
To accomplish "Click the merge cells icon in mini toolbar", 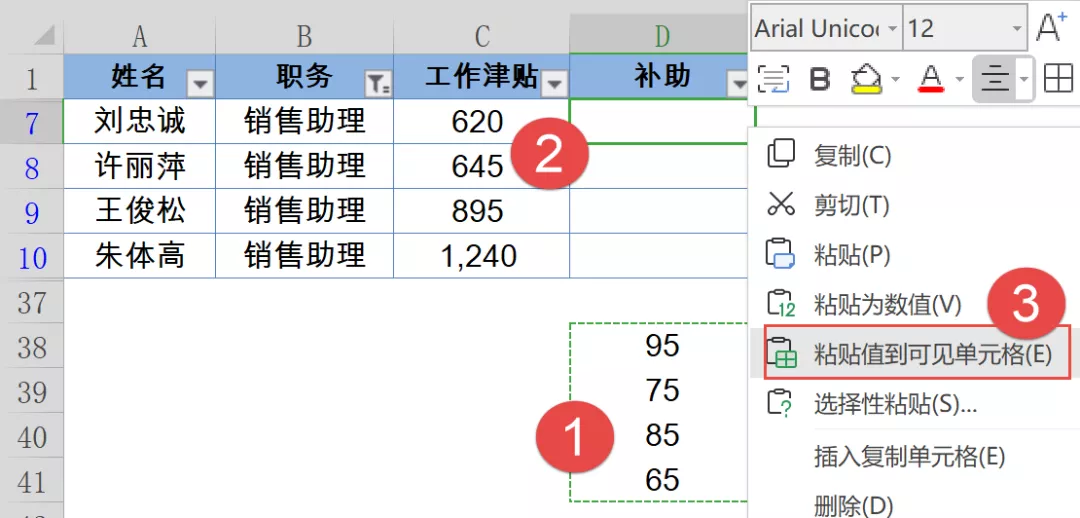I will point(773,79).
